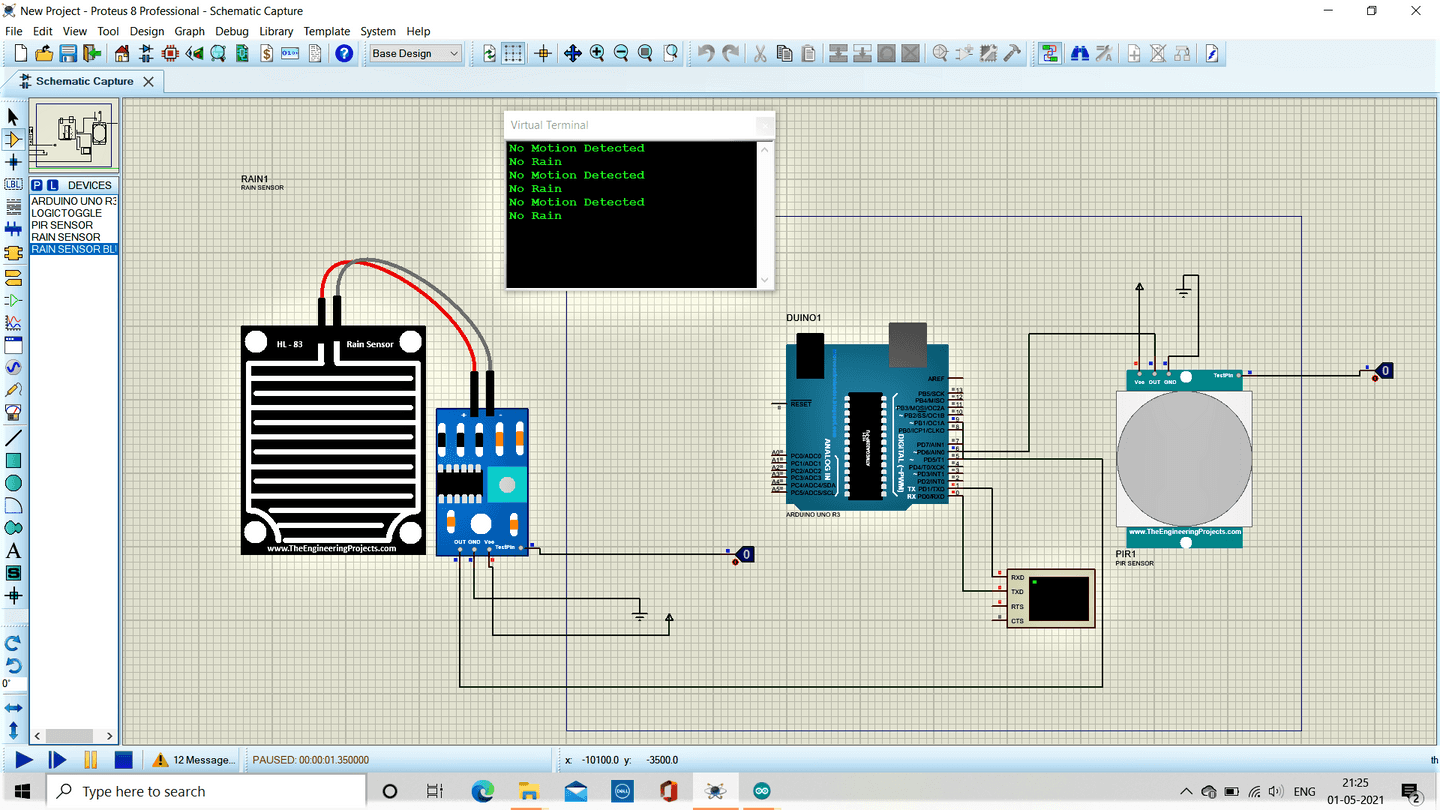Open Microsoft Edge from the taskbar
The image size is (1440, 810).
point(483,791)
